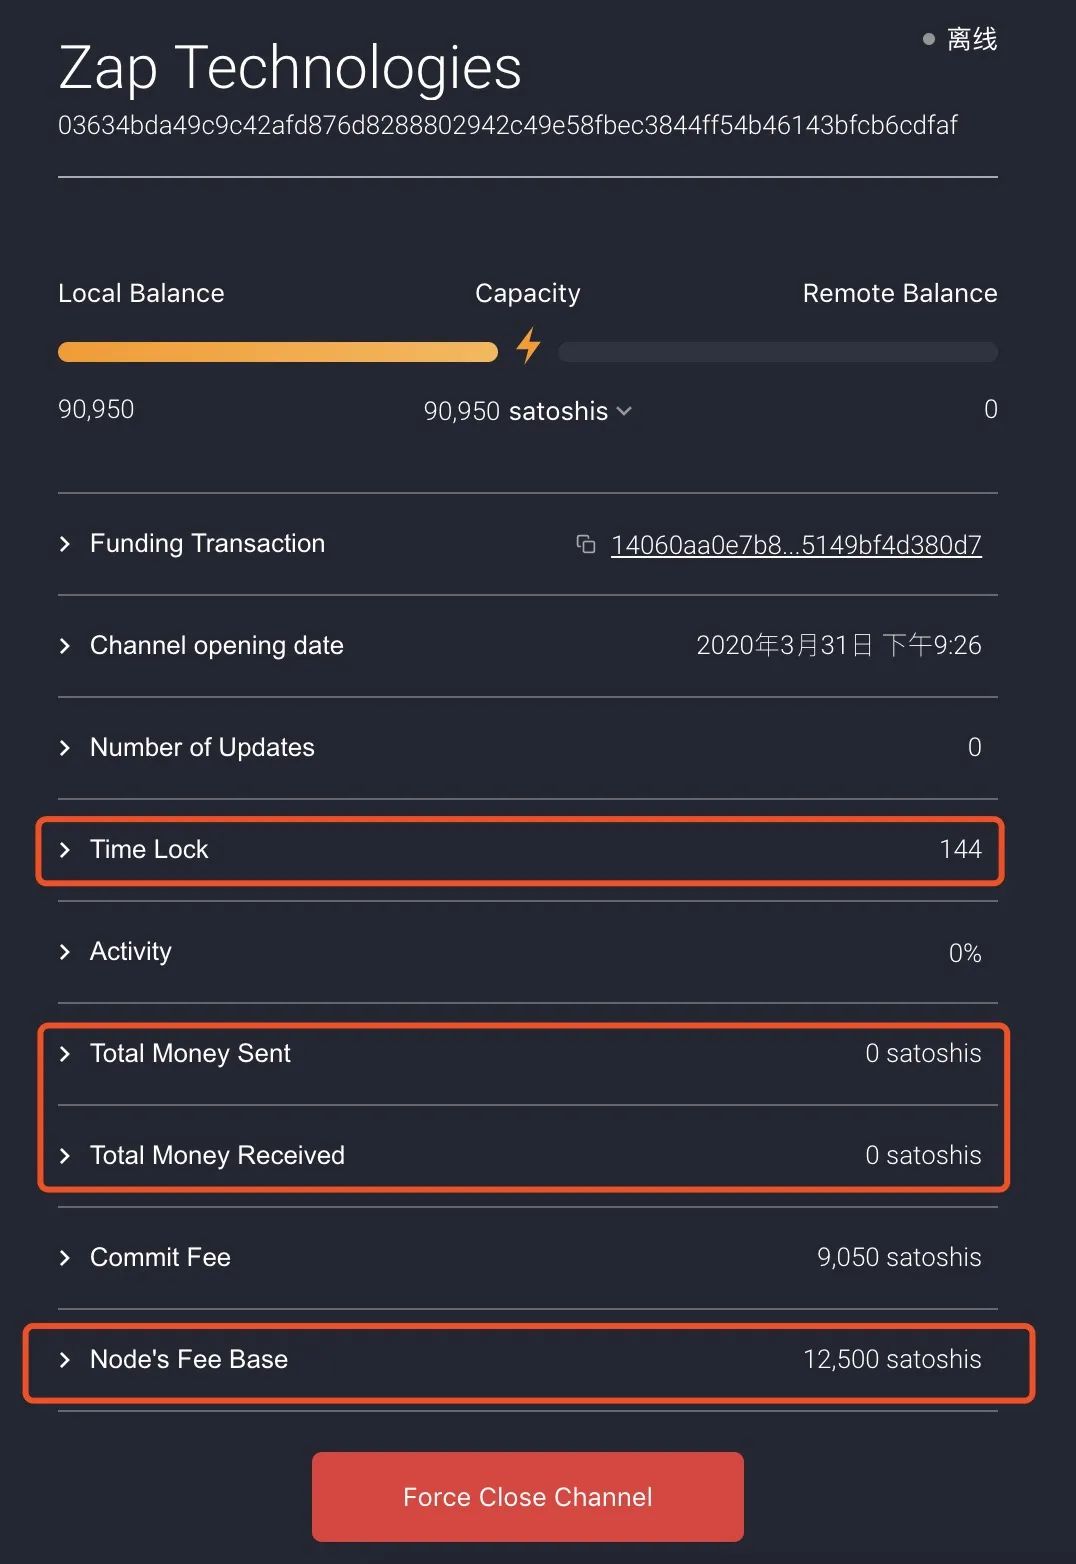Click the node public key text
1076x1564 pixels.
(x=507, y=125)
